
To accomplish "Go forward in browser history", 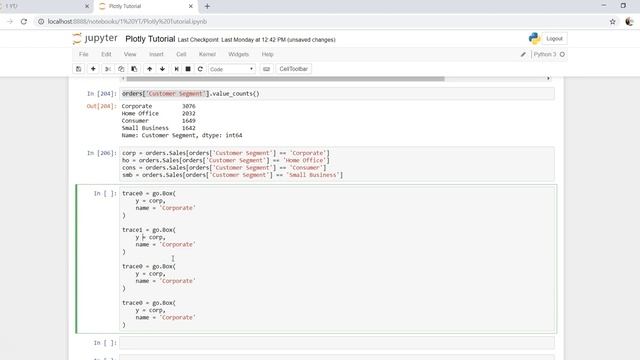I will click(10, 22).
